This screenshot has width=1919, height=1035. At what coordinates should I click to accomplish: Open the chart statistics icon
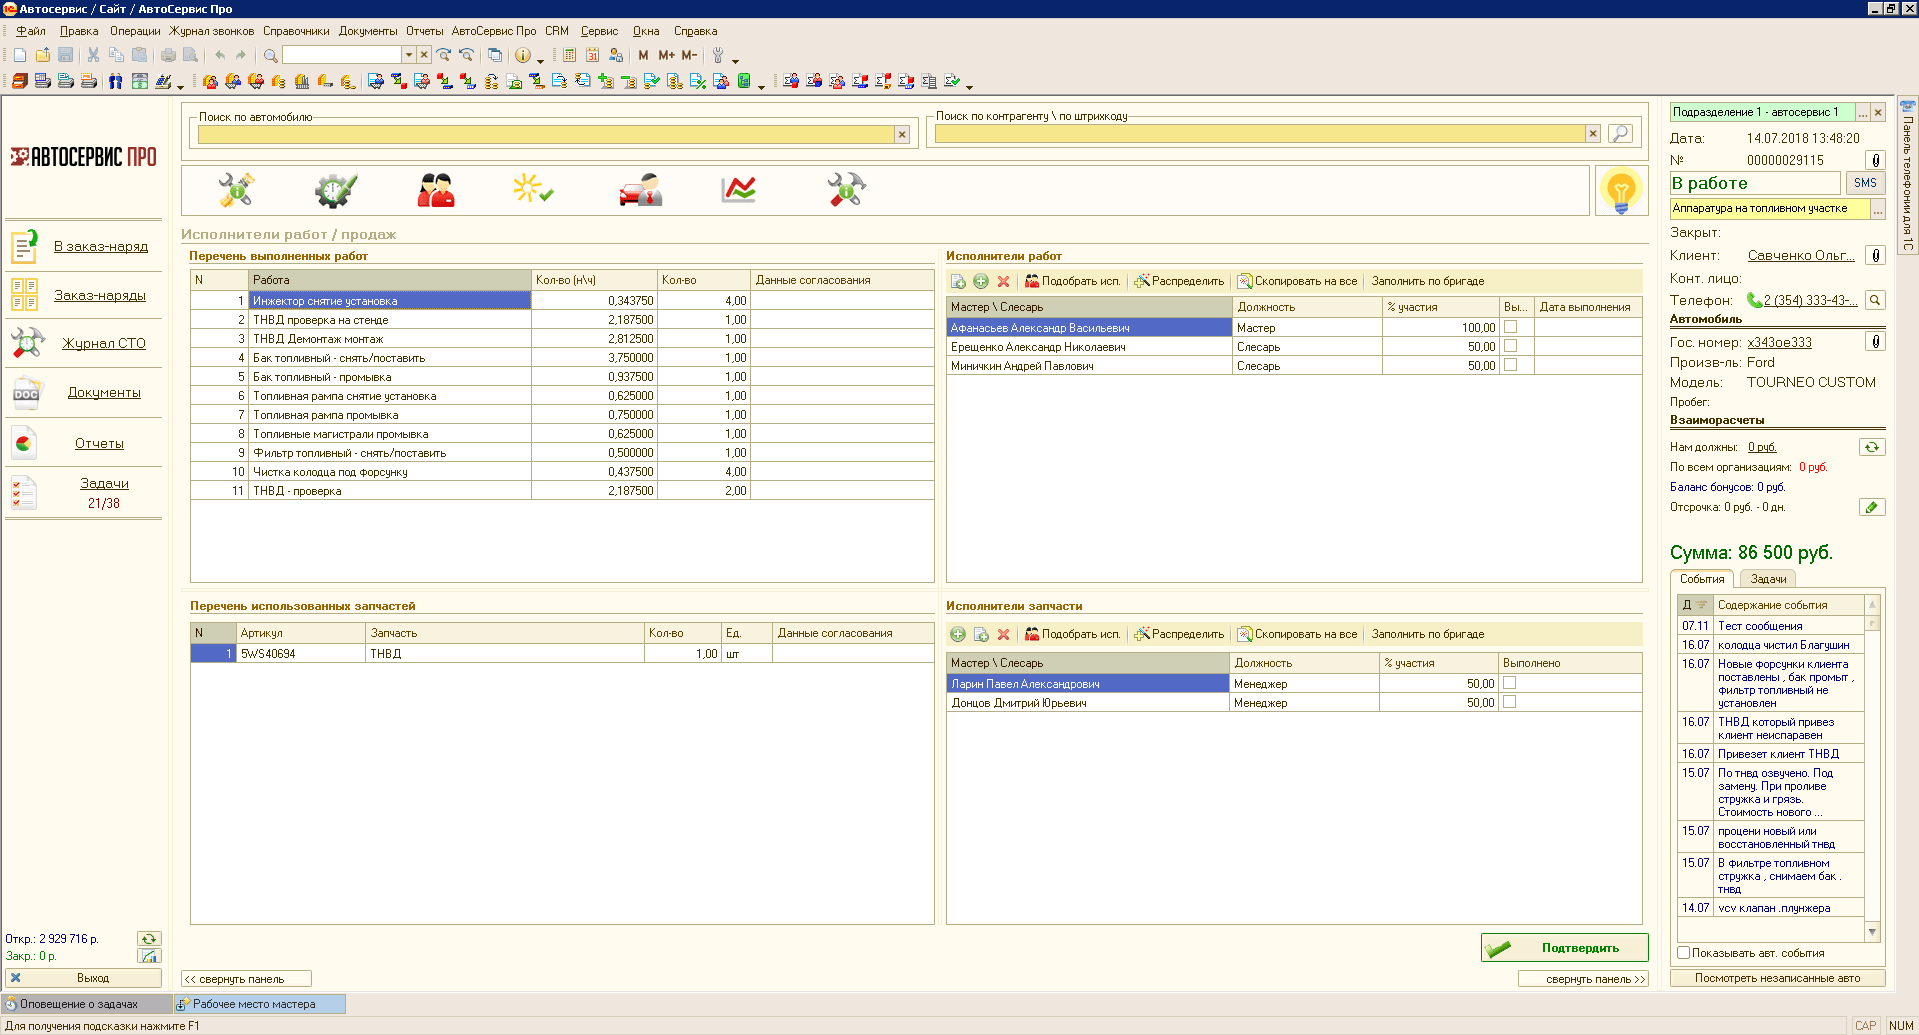point(738,189)
